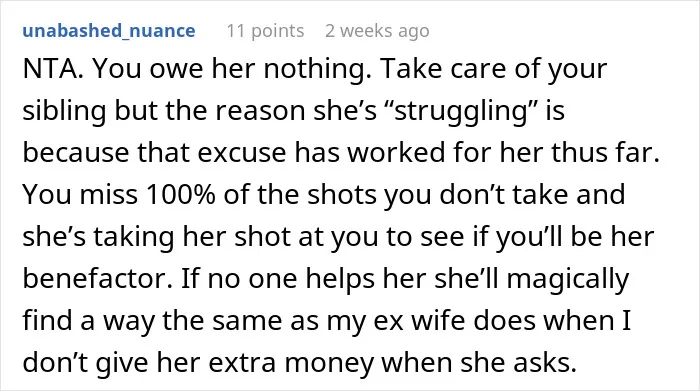Click the '100%' figure in the comment
The image size is (700, 391).
point(180,195)
